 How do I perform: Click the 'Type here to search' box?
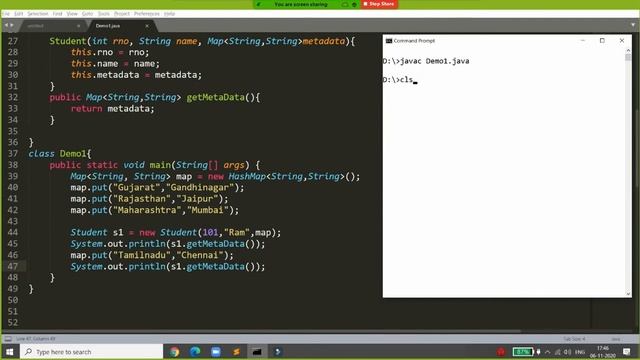point(91,351)
